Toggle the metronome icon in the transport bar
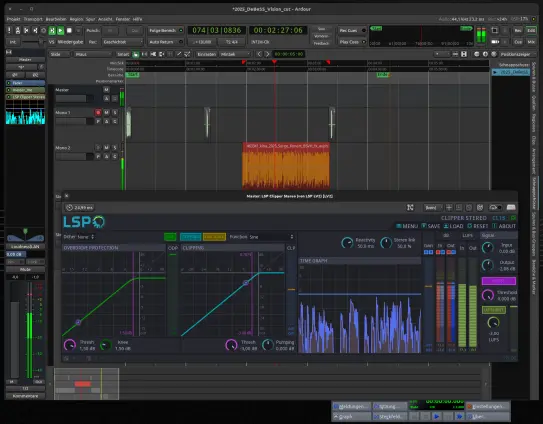 [18, 30]
